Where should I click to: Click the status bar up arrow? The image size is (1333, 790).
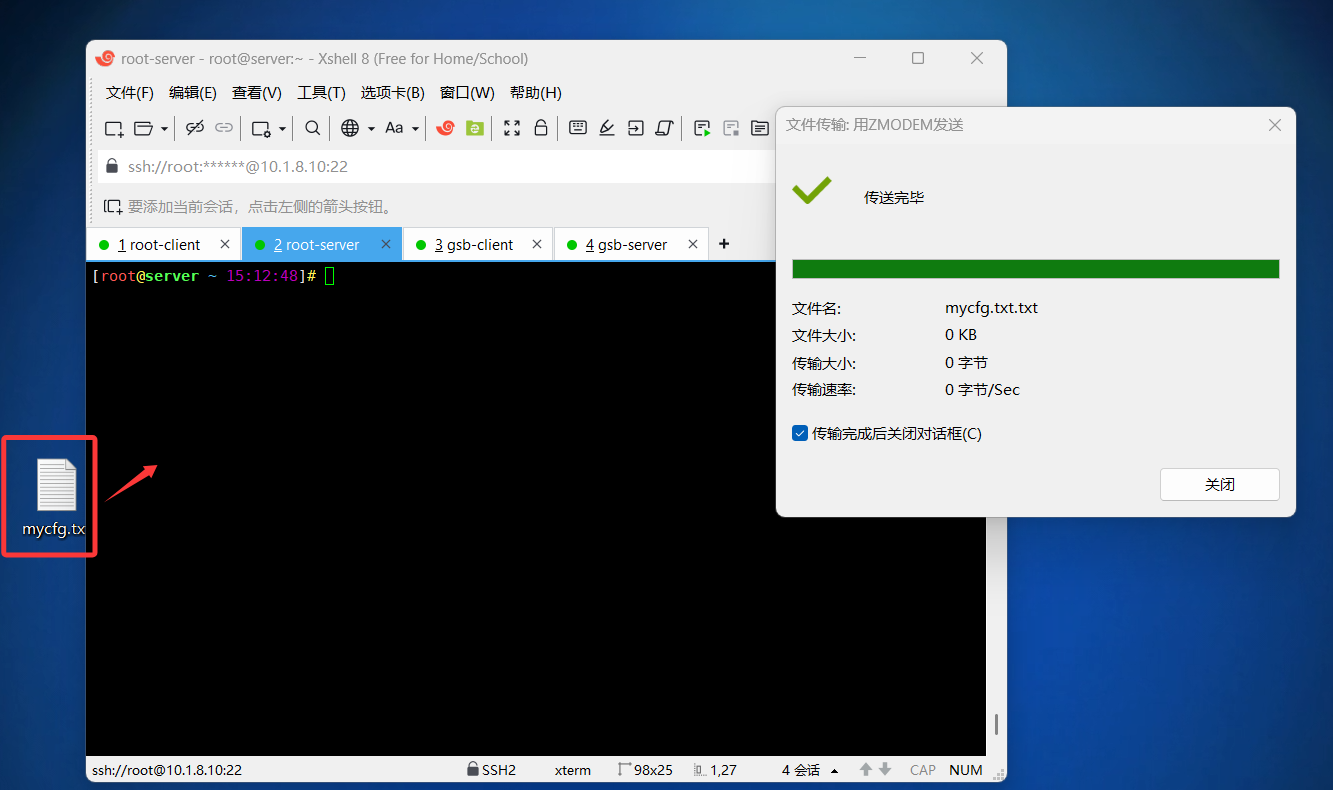pyautogui.click(x=866, y=770)
